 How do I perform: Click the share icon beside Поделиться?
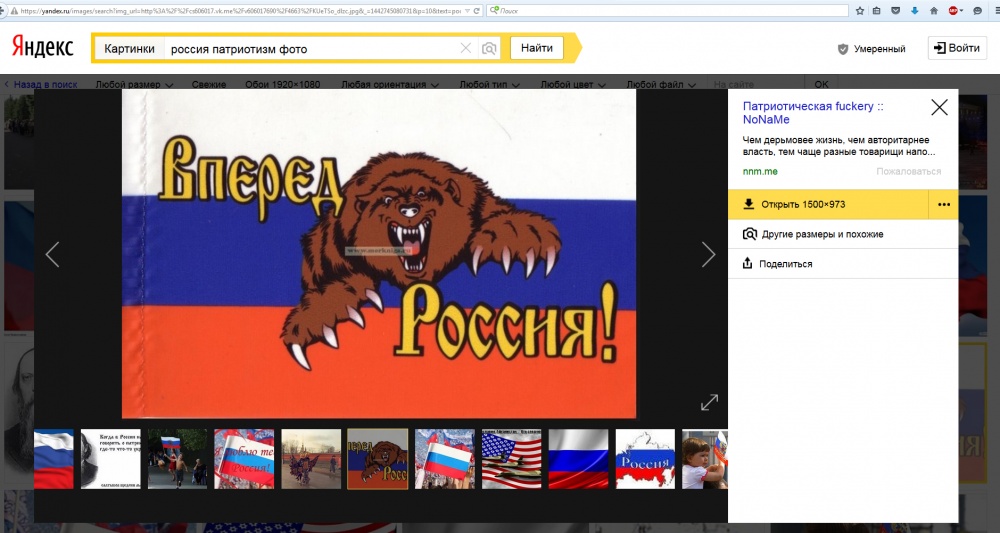tap(747, 263)
